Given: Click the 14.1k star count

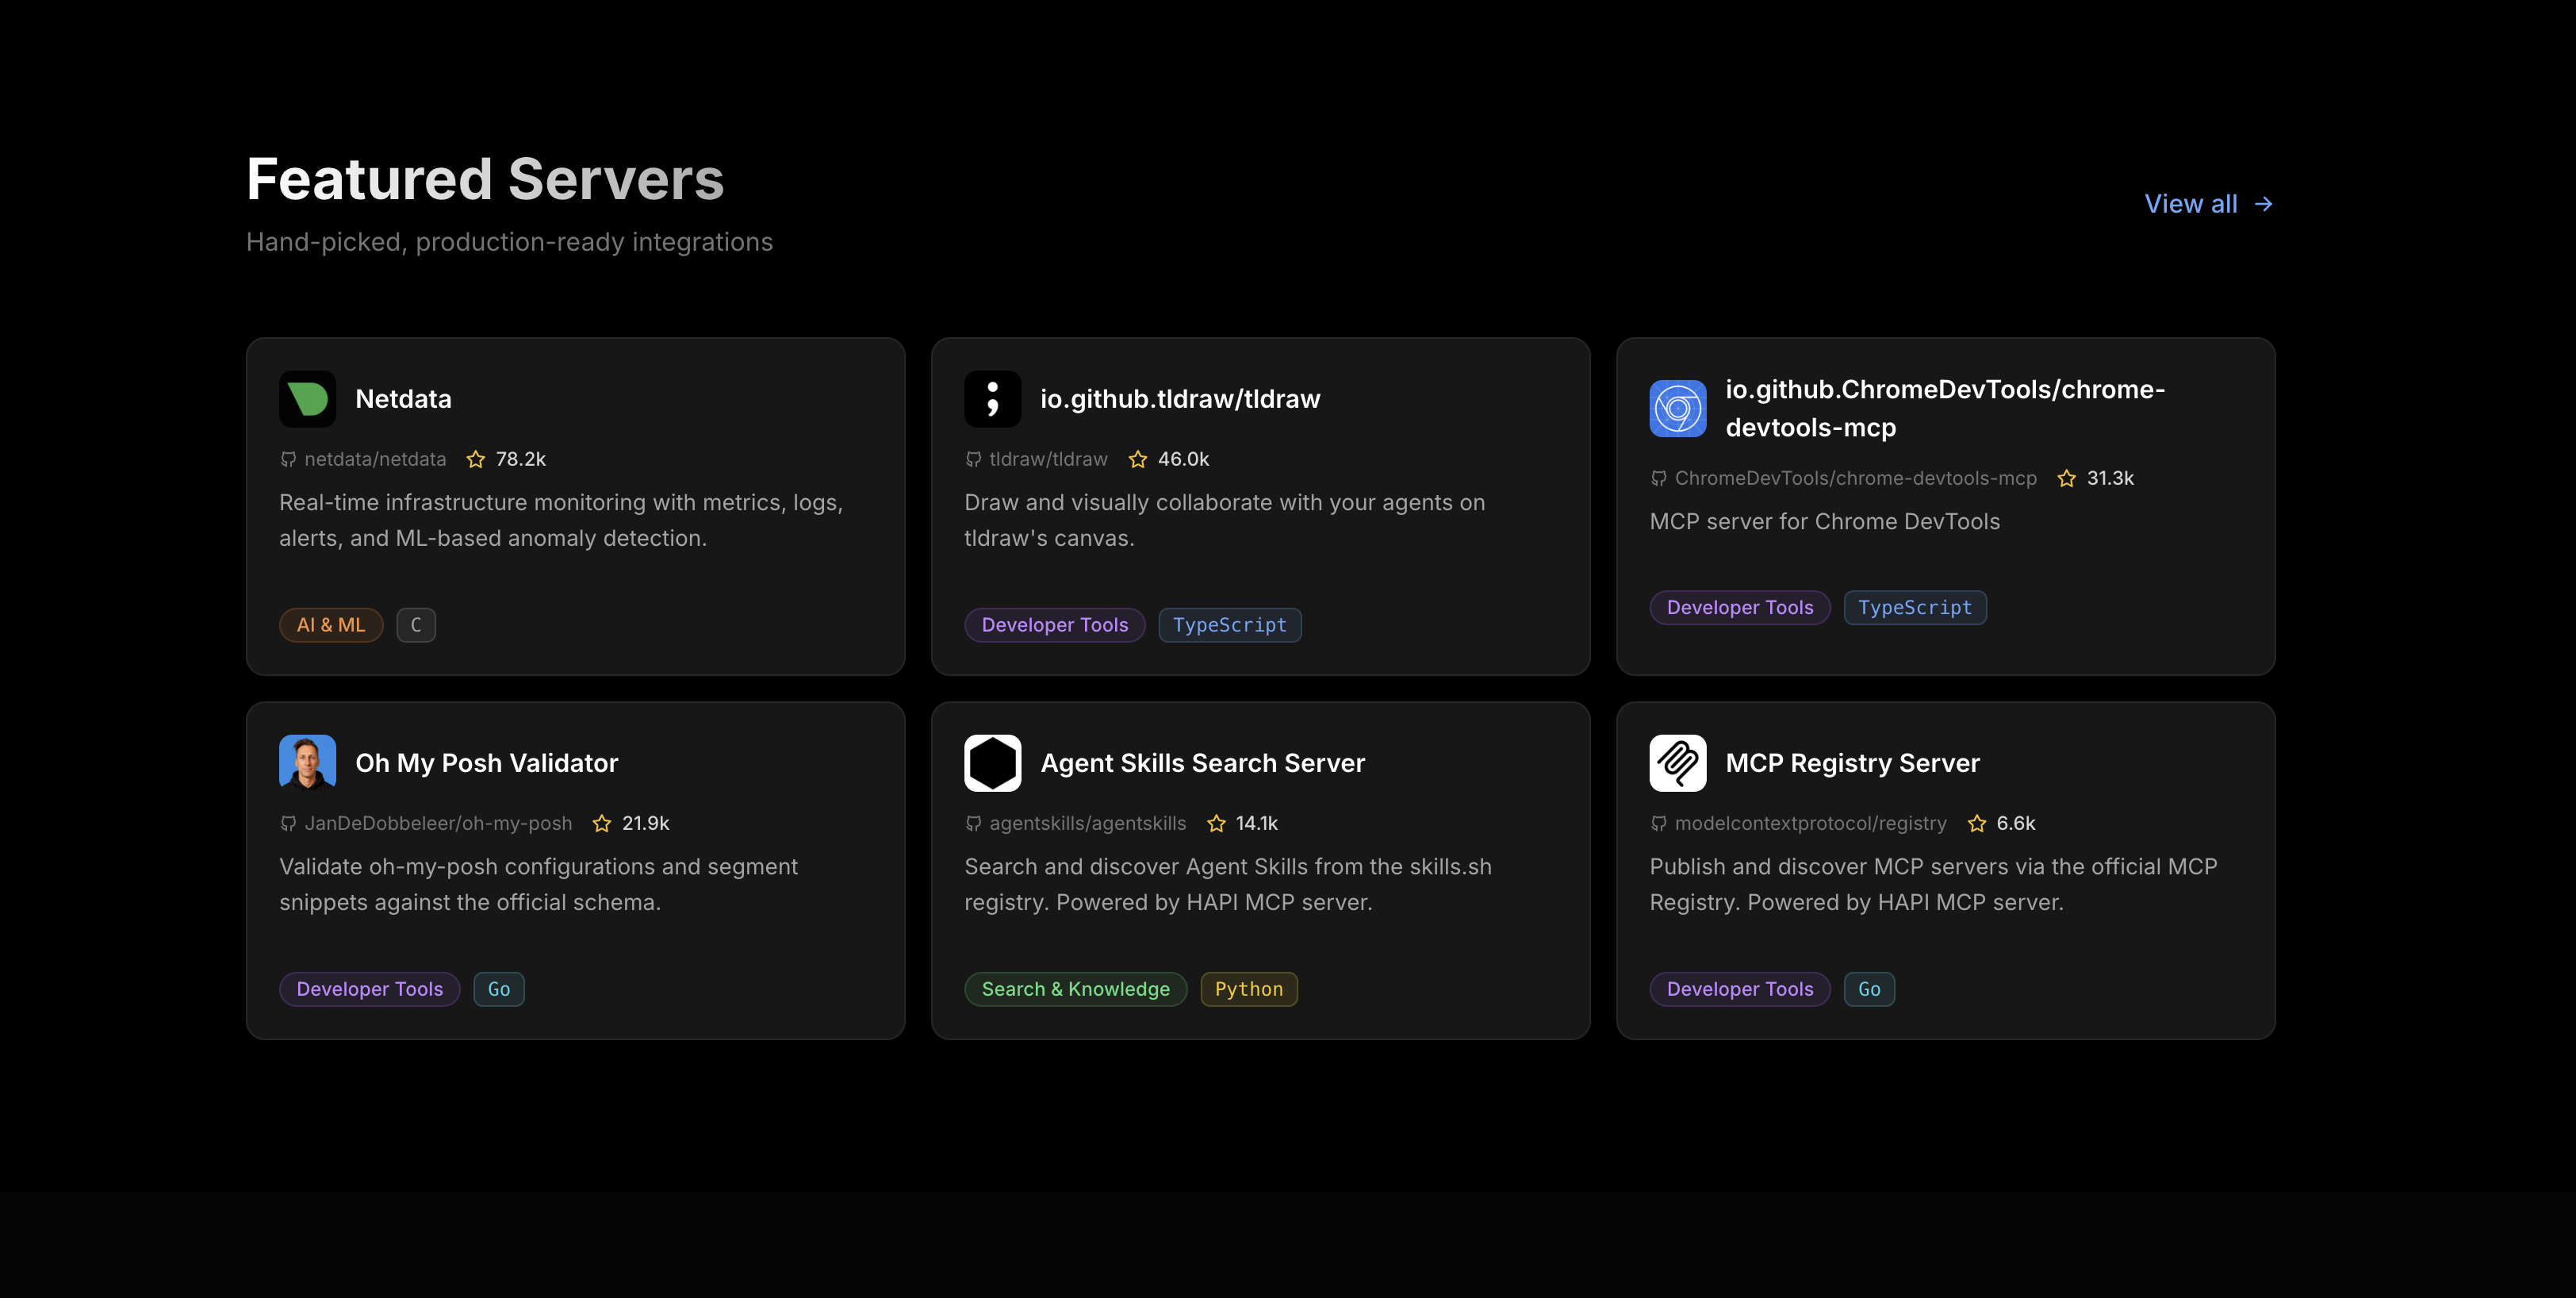Looking at the screenshot, I should click(1257, 823).
